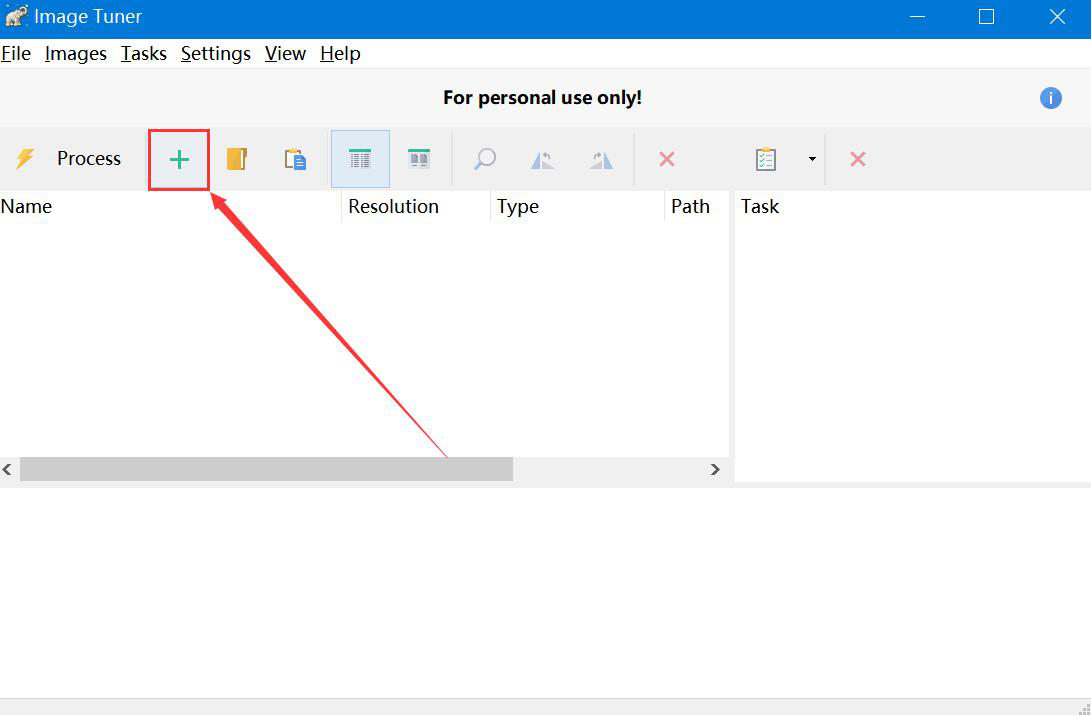Click the flip right toolbar icon

pyautogui.click(x=601, y=159)
